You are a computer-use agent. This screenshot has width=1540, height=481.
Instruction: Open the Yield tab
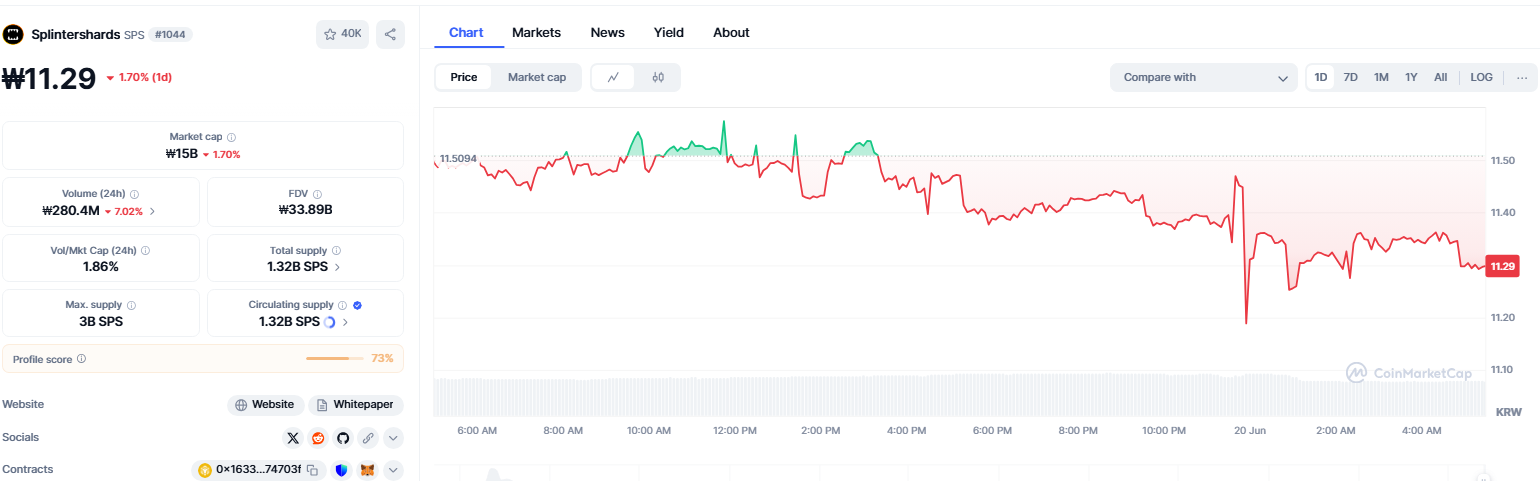click(669, 33)
